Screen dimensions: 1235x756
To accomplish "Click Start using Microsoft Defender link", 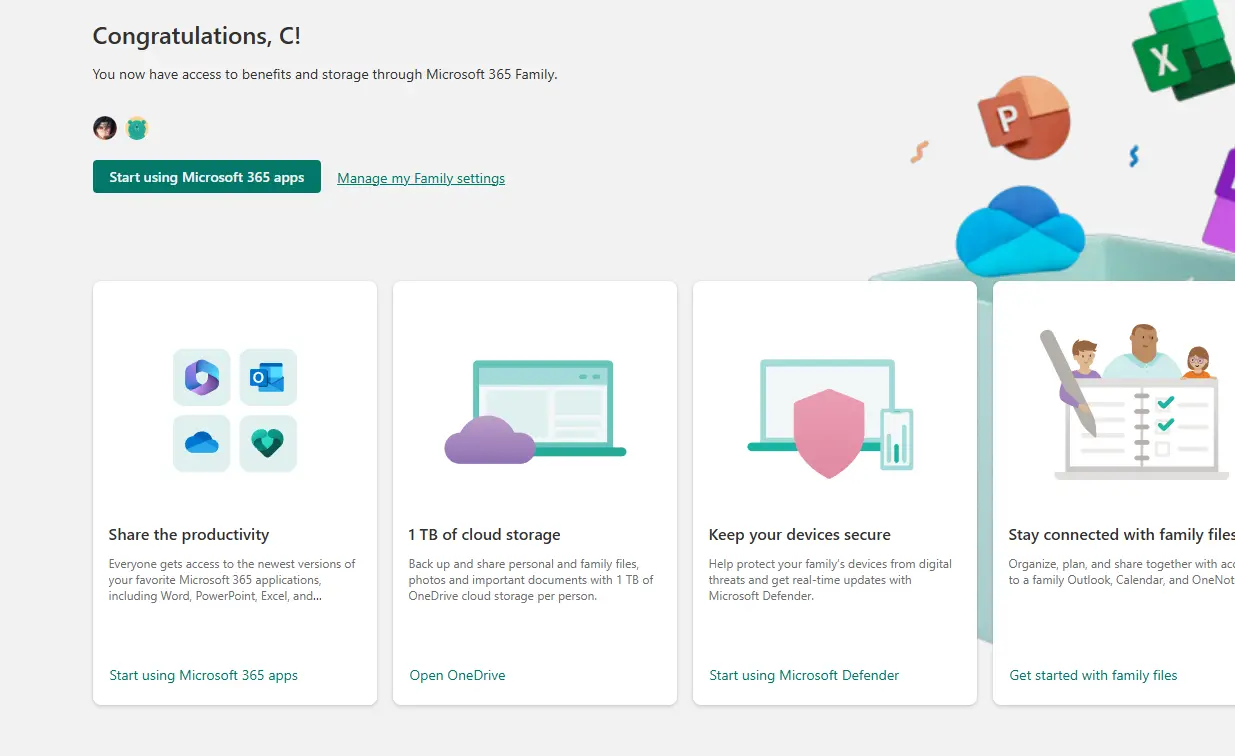I will tap(804, 675).
